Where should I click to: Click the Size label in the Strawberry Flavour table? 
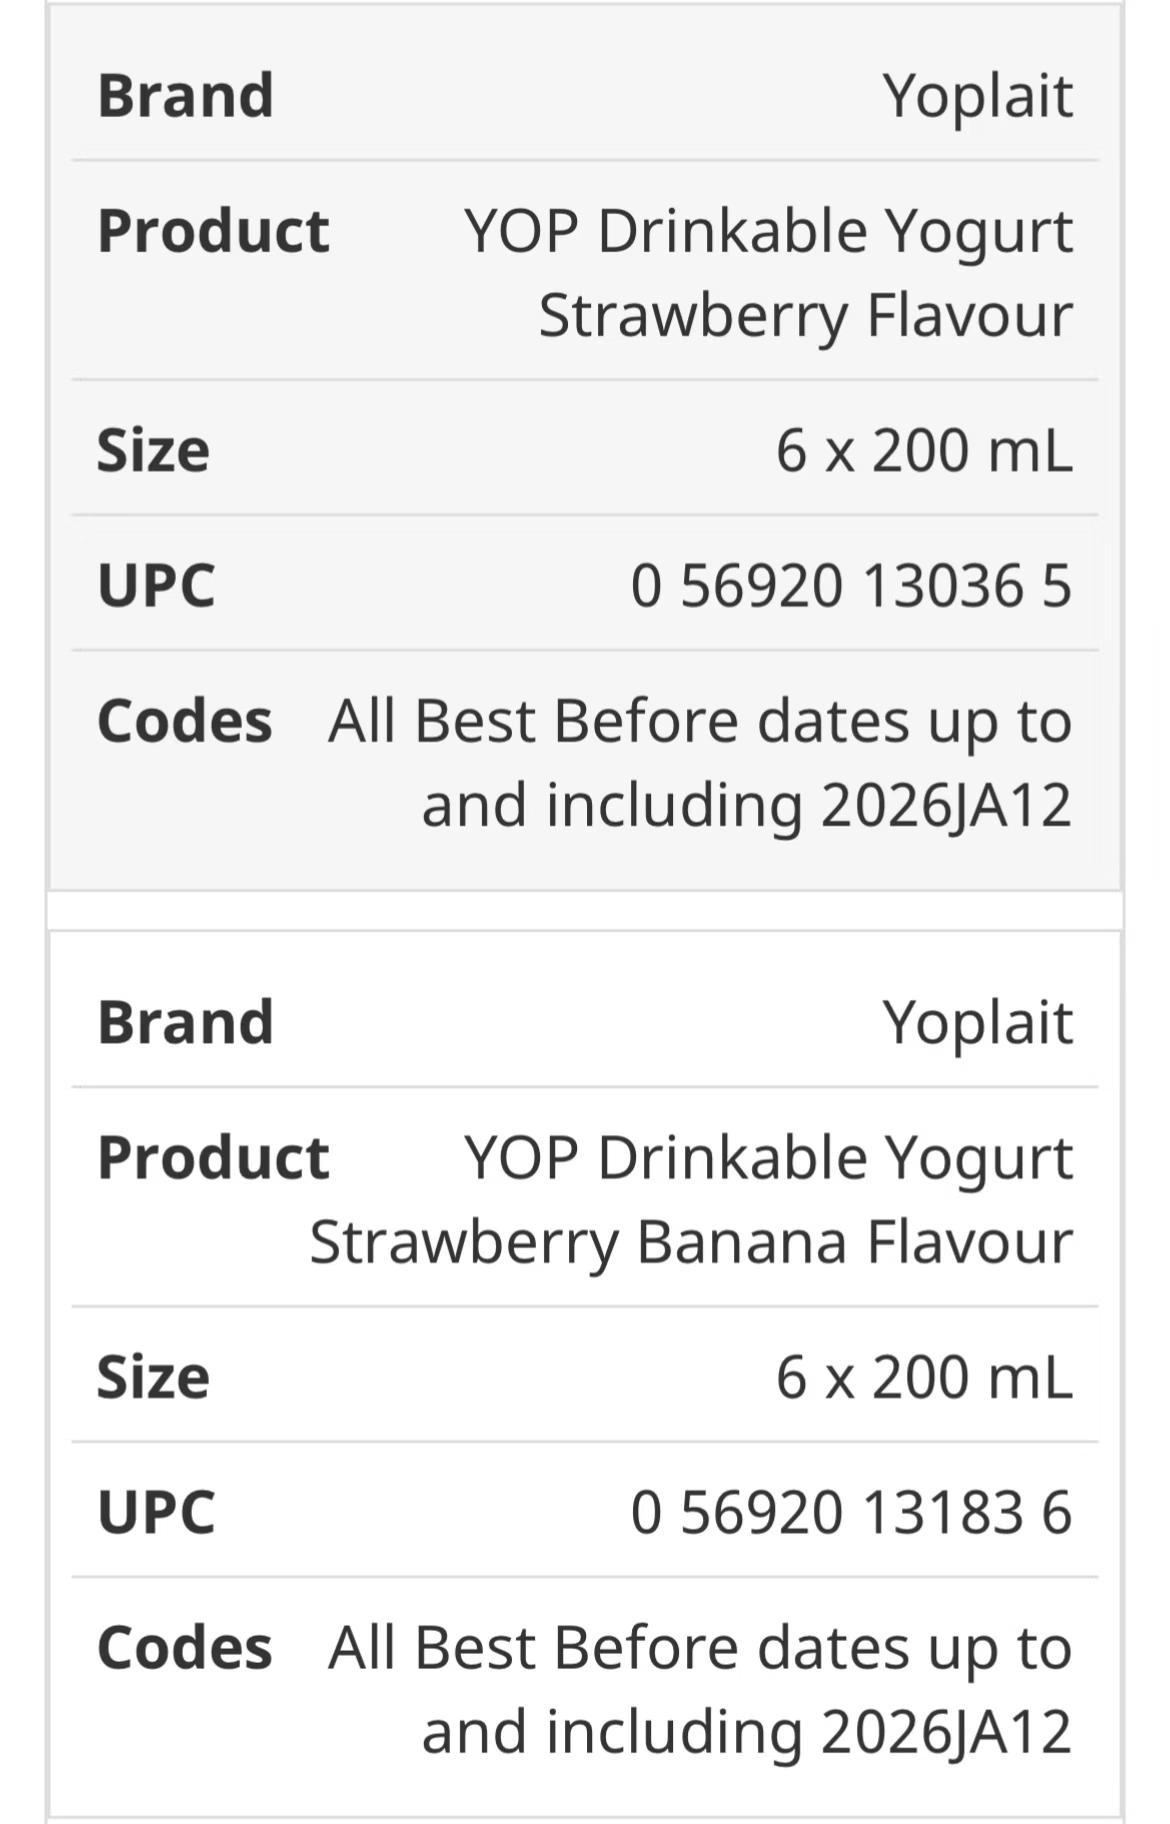tap(153, 450)
